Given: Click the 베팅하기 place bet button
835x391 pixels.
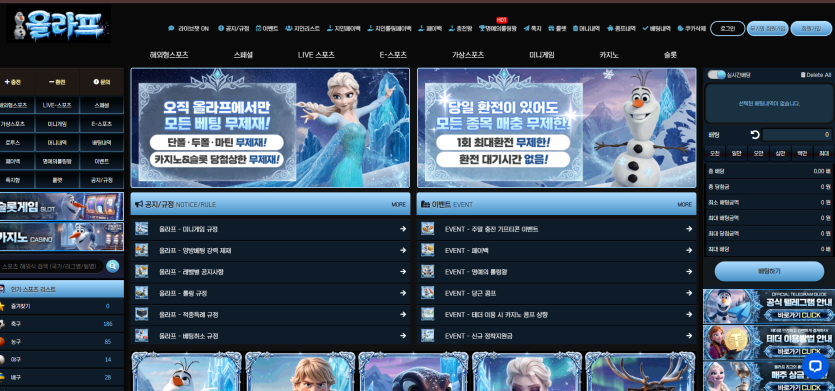Looking at the screenshot, I should pyautogui.click(x=769, y=271).
